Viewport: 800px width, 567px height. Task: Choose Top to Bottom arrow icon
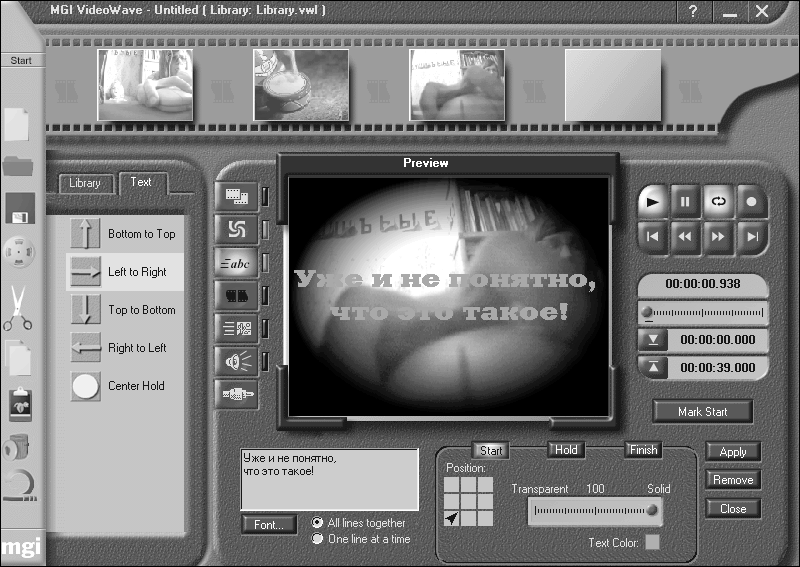coord(85,309)
